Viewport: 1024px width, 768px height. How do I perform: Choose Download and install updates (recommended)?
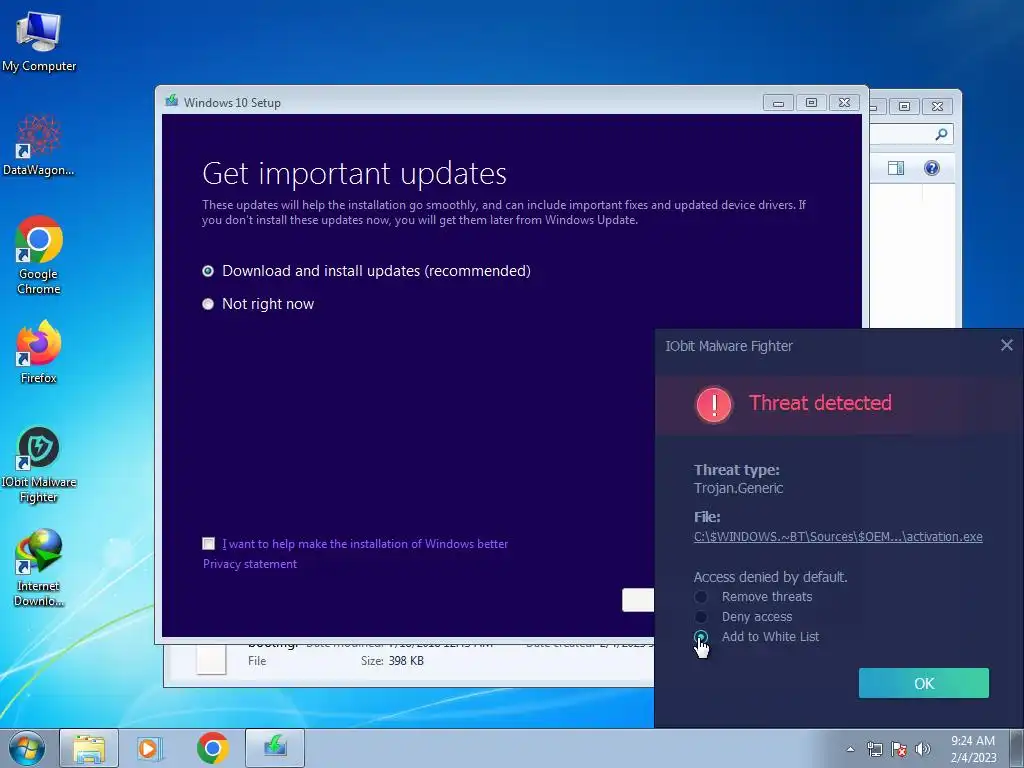(366, 271)
